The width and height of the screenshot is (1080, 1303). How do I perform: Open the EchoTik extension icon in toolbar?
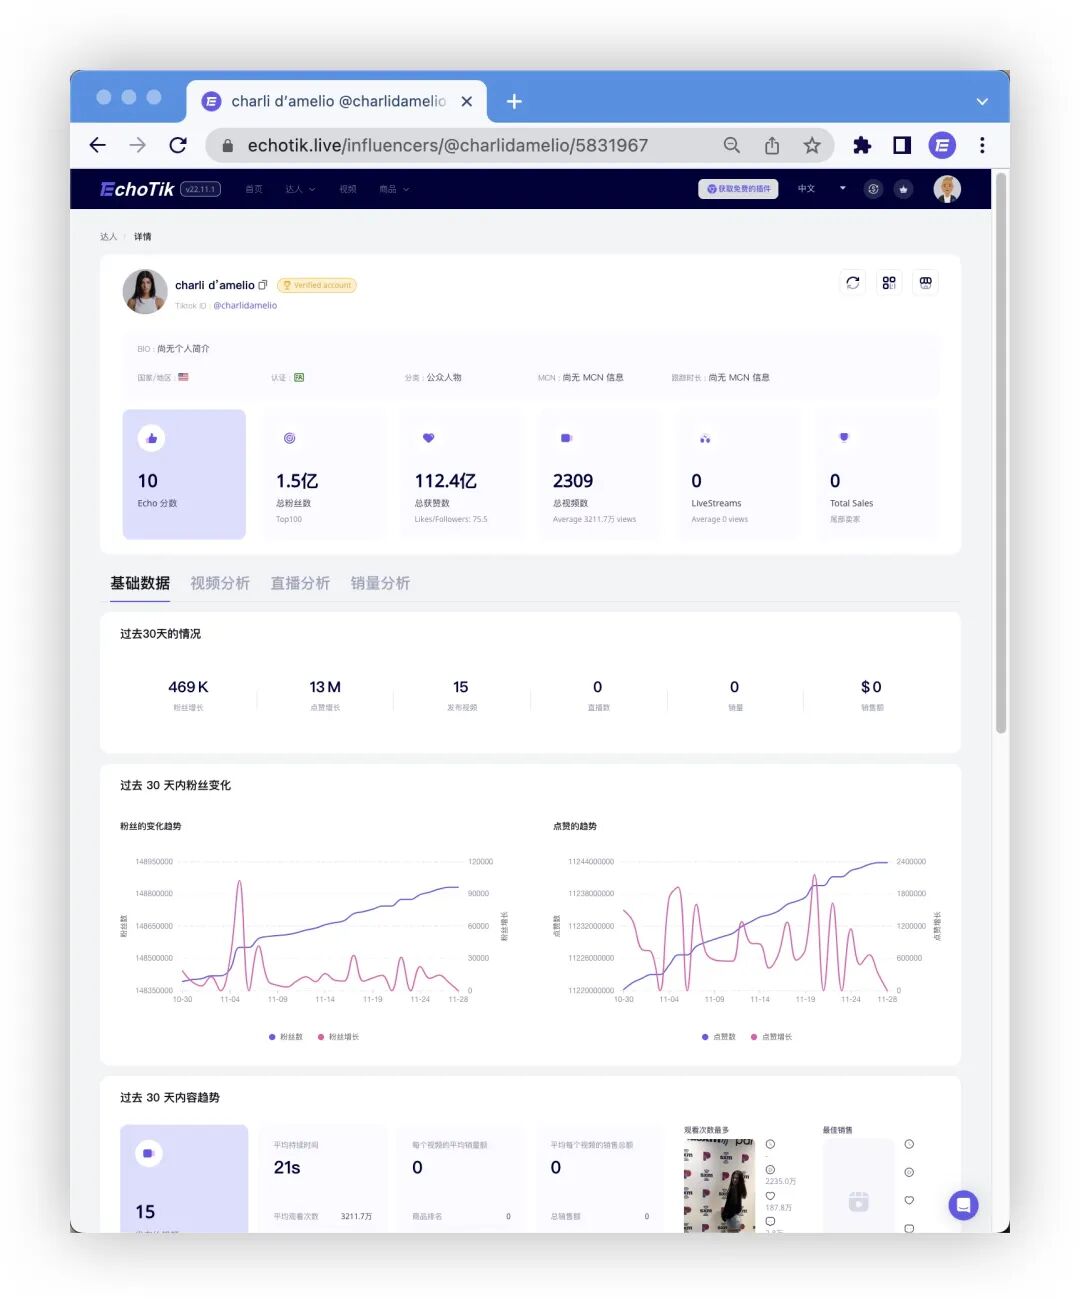click(942, 145)
